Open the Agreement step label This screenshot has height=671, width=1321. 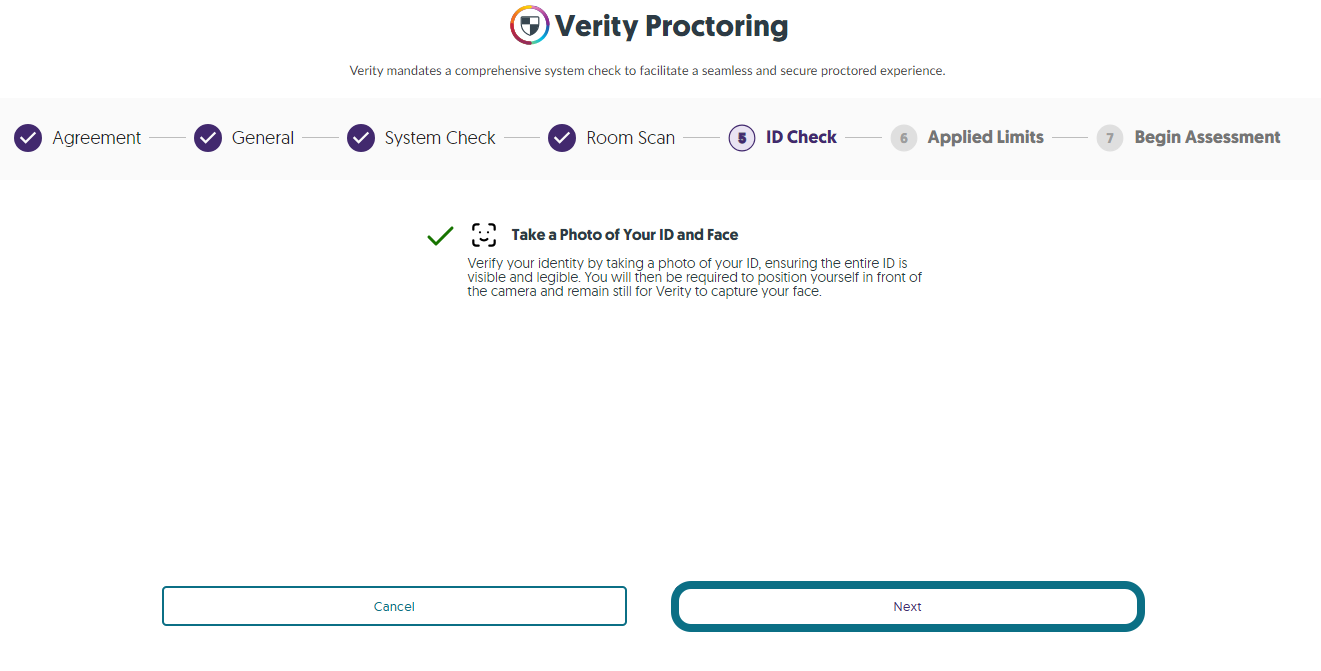[x=97, y=138]
